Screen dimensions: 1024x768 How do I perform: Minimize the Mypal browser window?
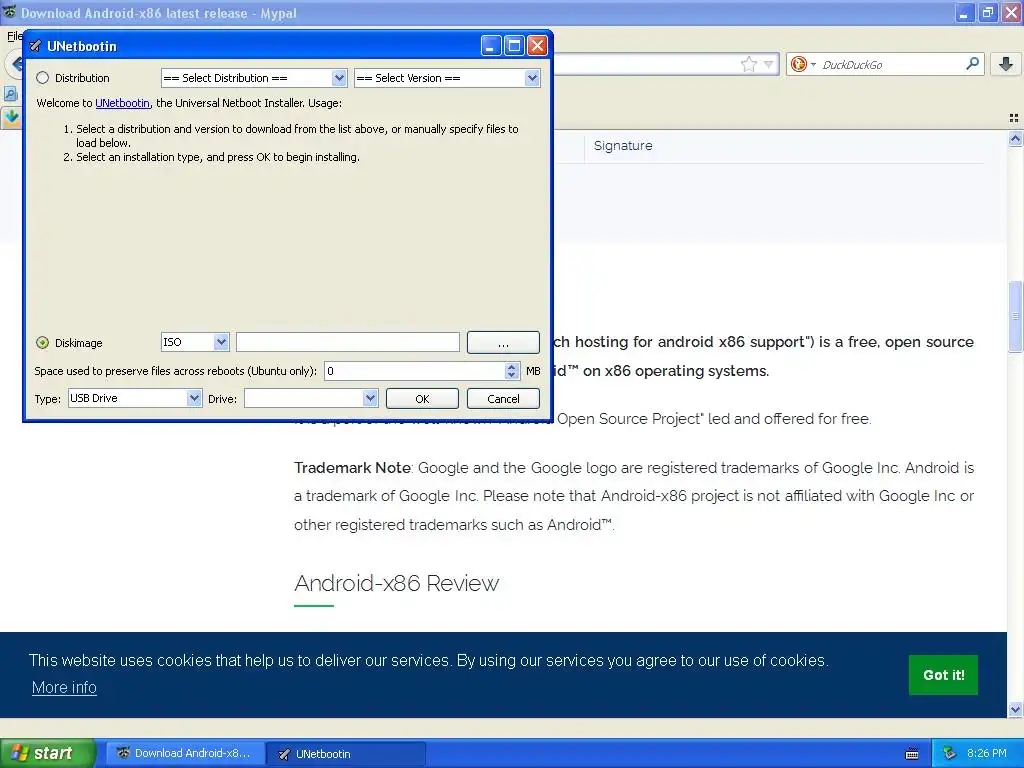(965, 12)
